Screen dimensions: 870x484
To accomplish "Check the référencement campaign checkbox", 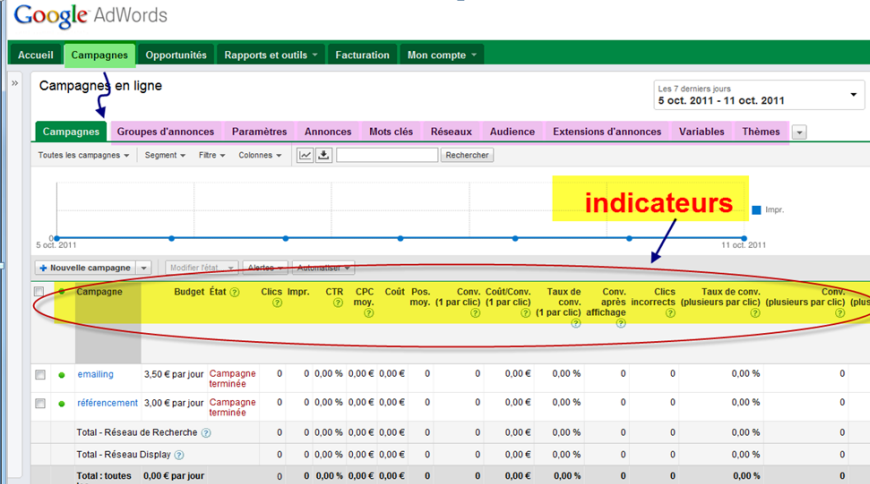I will click(40, 403).
